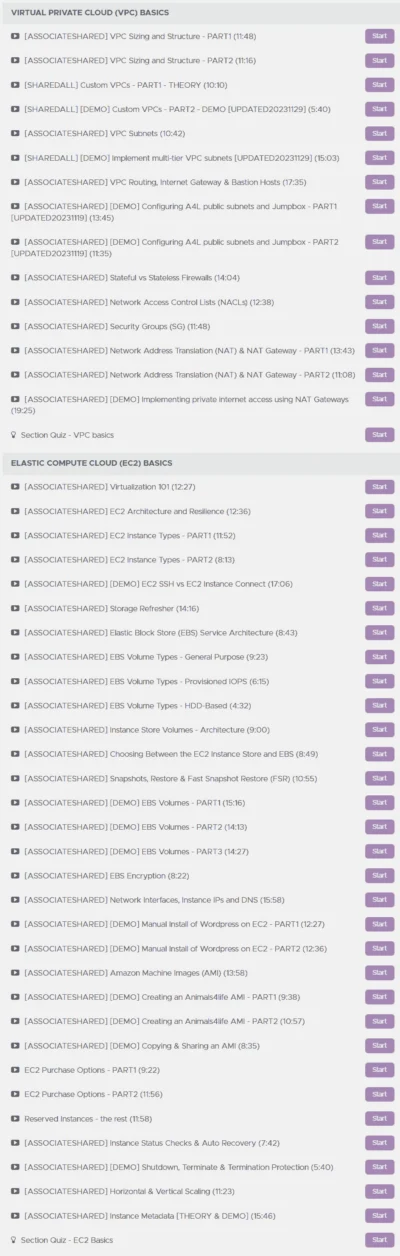Click video icon next to Virtualization 101
Viewport: 400px width, 1256px height.
15,487
